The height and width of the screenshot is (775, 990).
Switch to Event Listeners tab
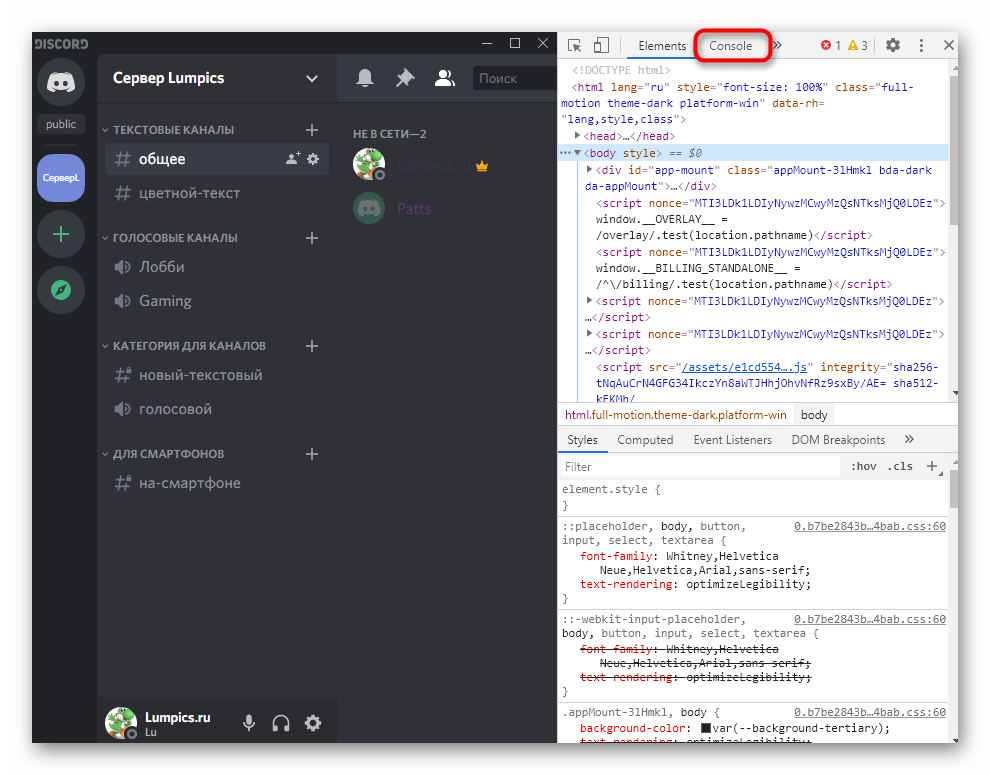click(x=732, y=440)
